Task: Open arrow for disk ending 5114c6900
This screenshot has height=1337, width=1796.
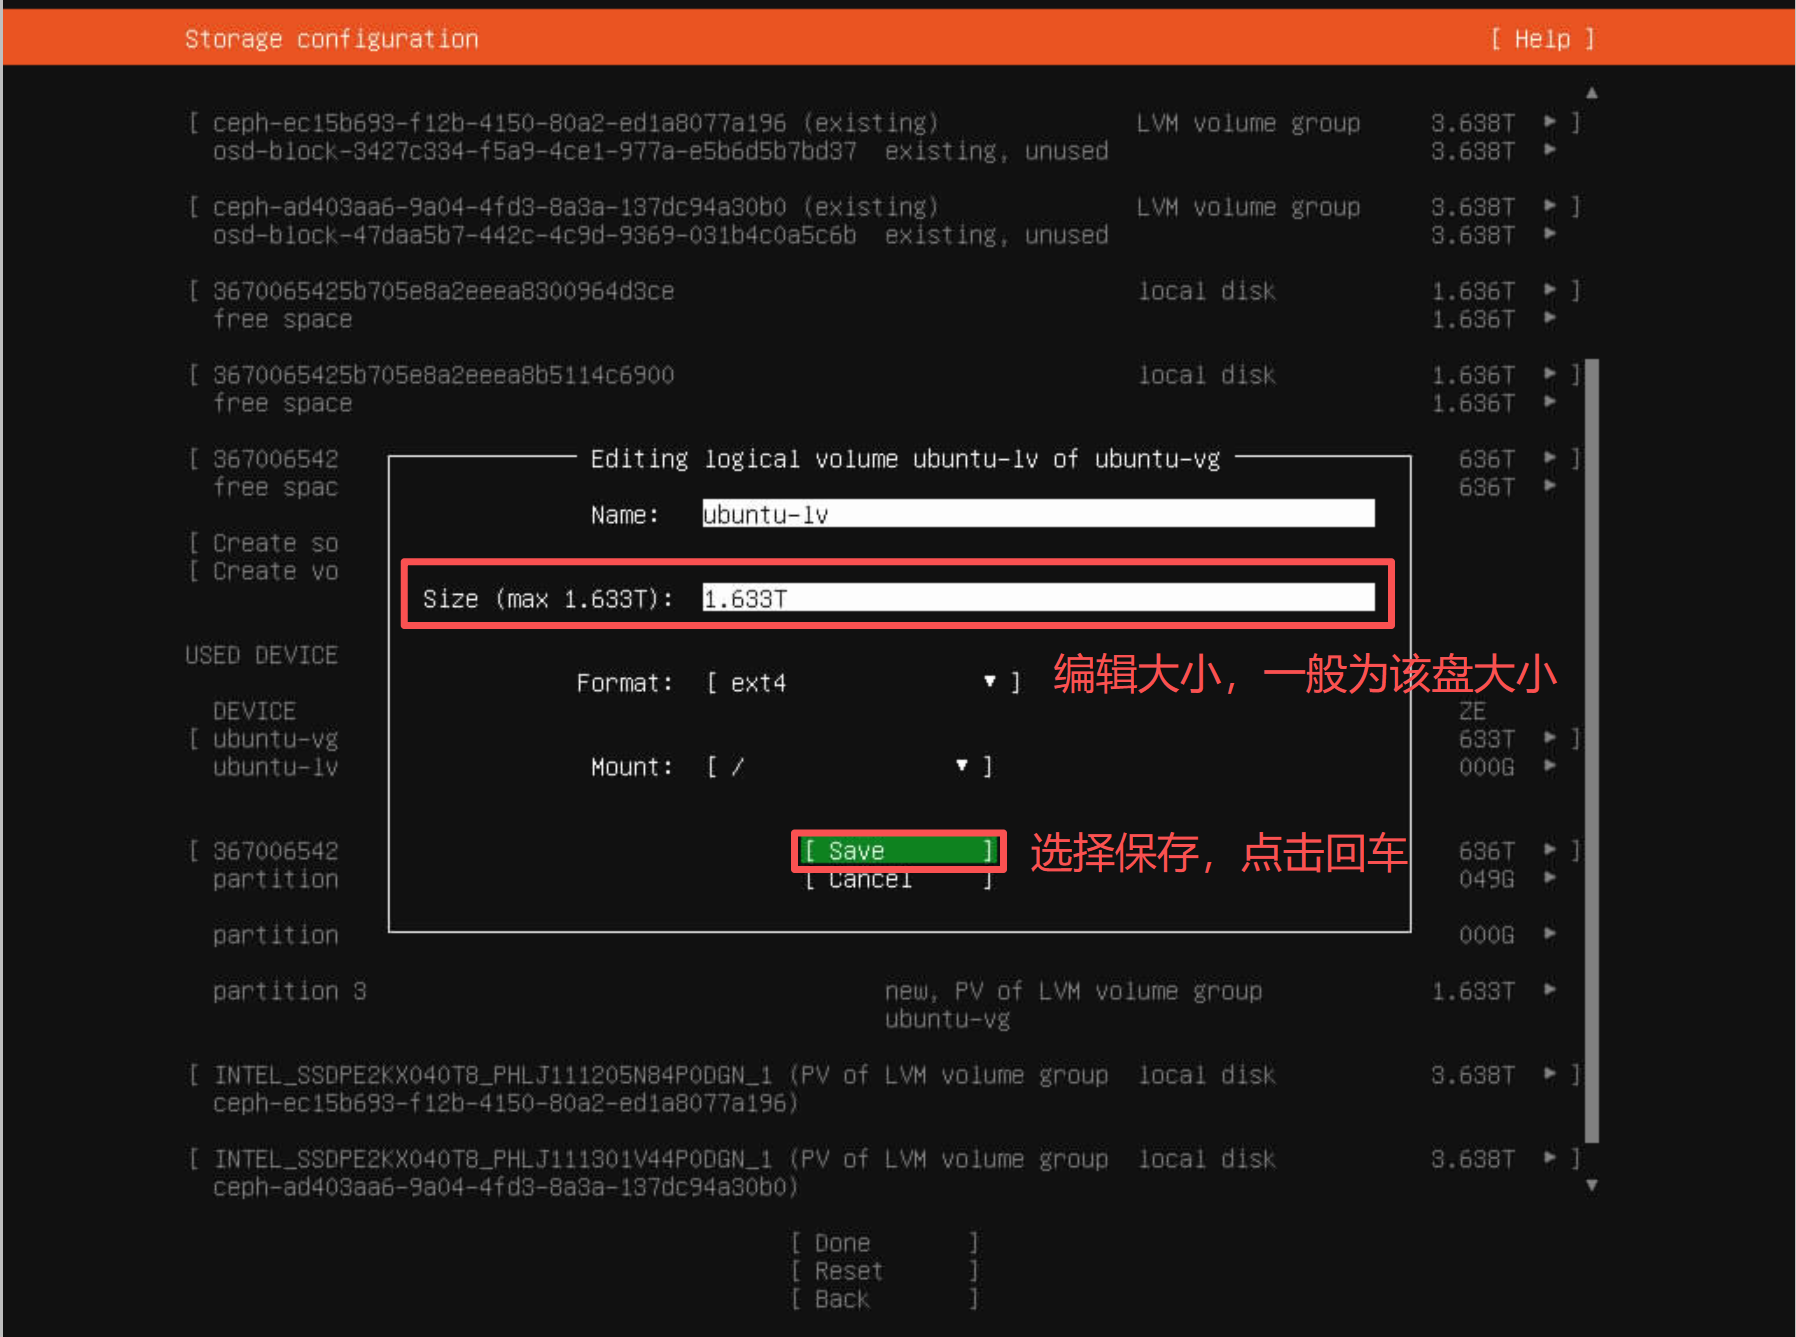Action: tap(1549, 374)
